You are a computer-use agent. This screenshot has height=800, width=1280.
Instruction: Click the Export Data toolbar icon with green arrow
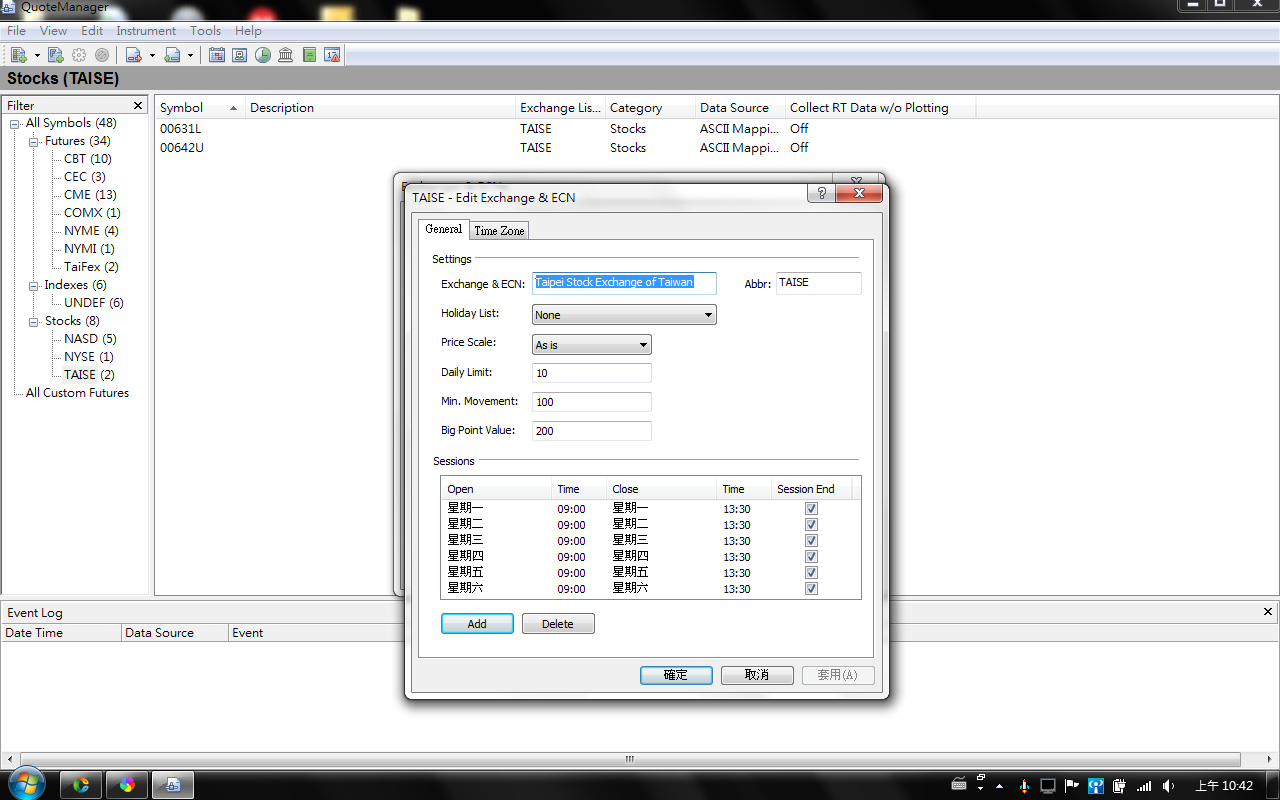coord(172,55)
